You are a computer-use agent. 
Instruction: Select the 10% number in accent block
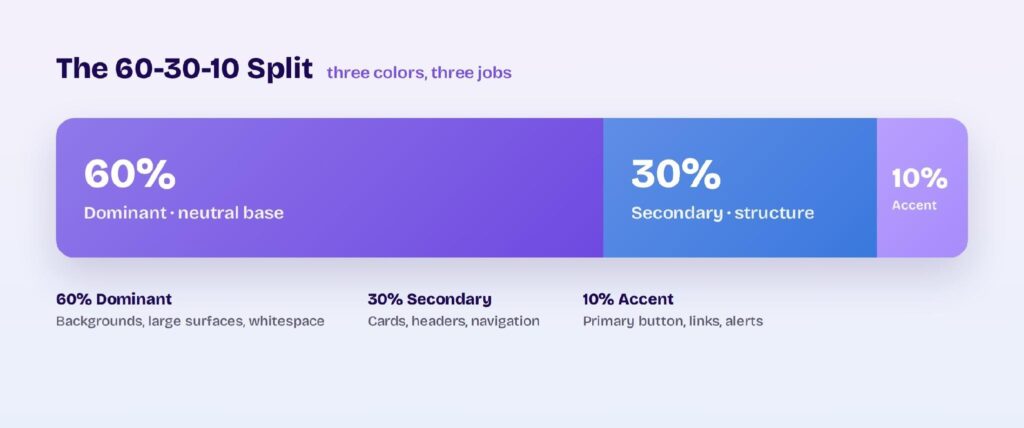tap(920, 178)
